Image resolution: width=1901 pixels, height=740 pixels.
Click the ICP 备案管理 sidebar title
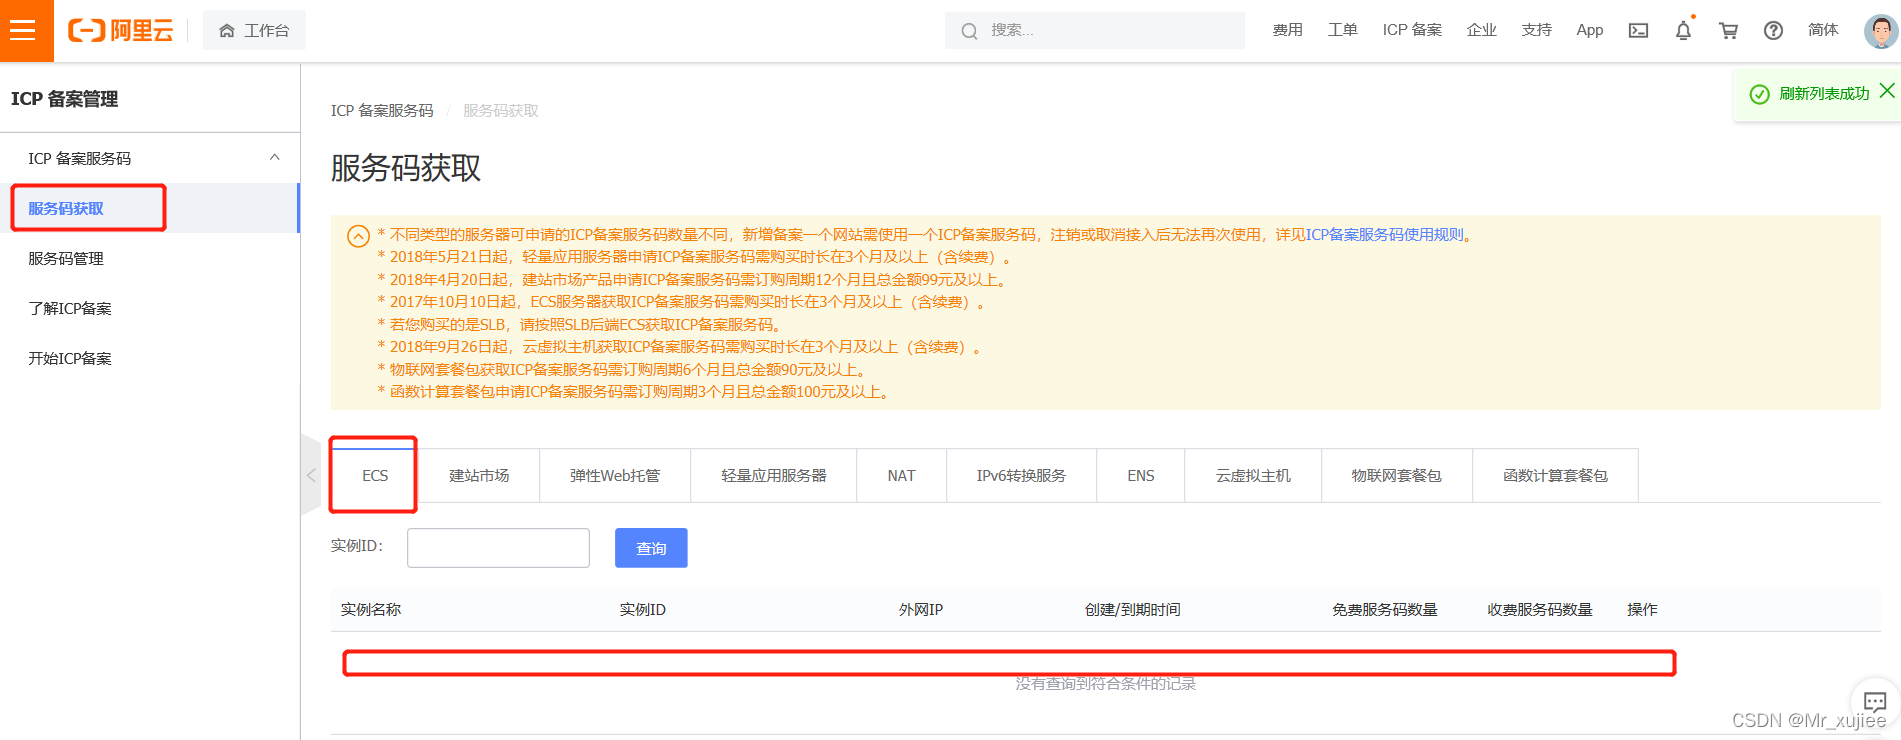tap(64, 99)
